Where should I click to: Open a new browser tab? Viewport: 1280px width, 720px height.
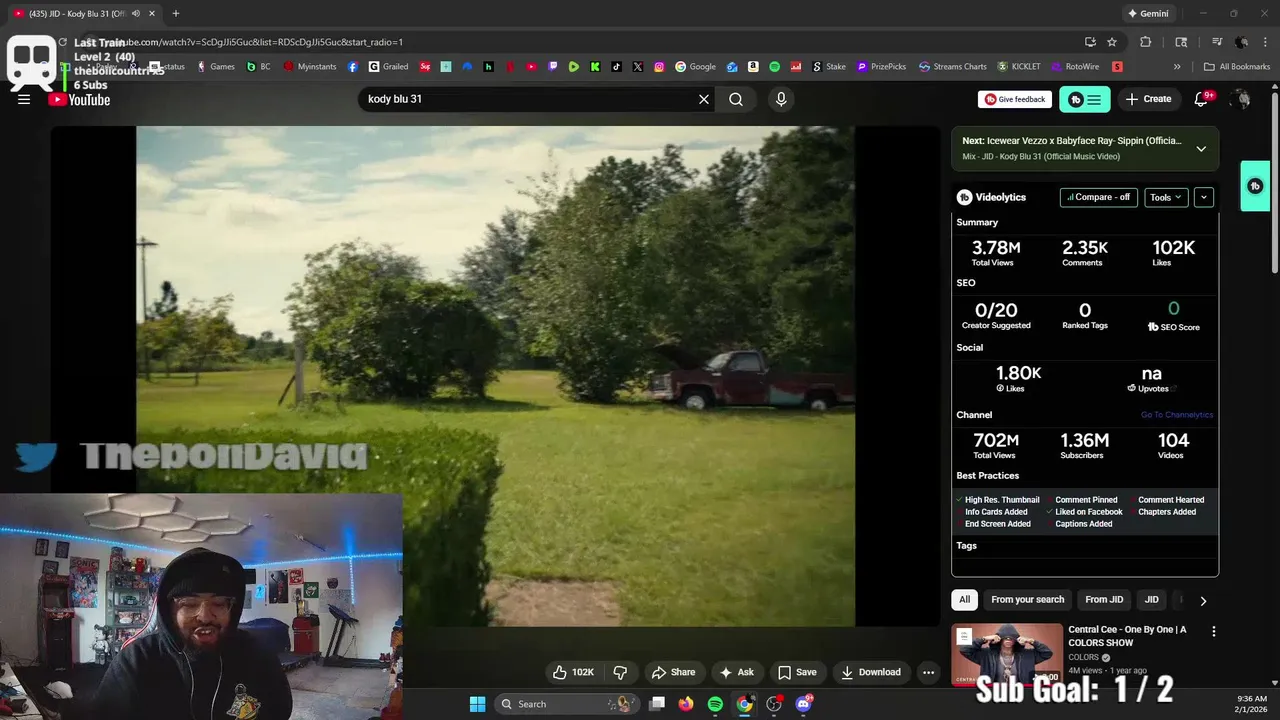coord(176,14)
